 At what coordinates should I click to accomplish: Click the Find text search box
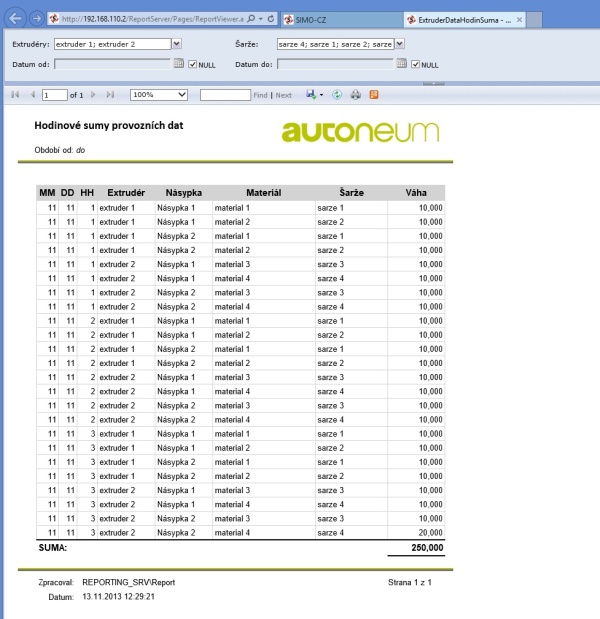pos(225,95)
